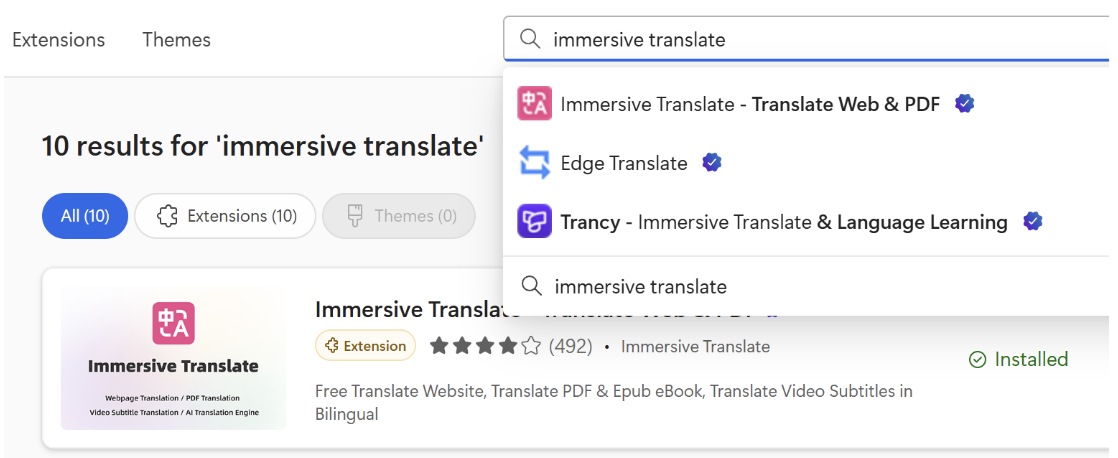The image size is (1118, 458).
Task: Click the Trancy purple suggestion icon
Action: pos(534,222)
